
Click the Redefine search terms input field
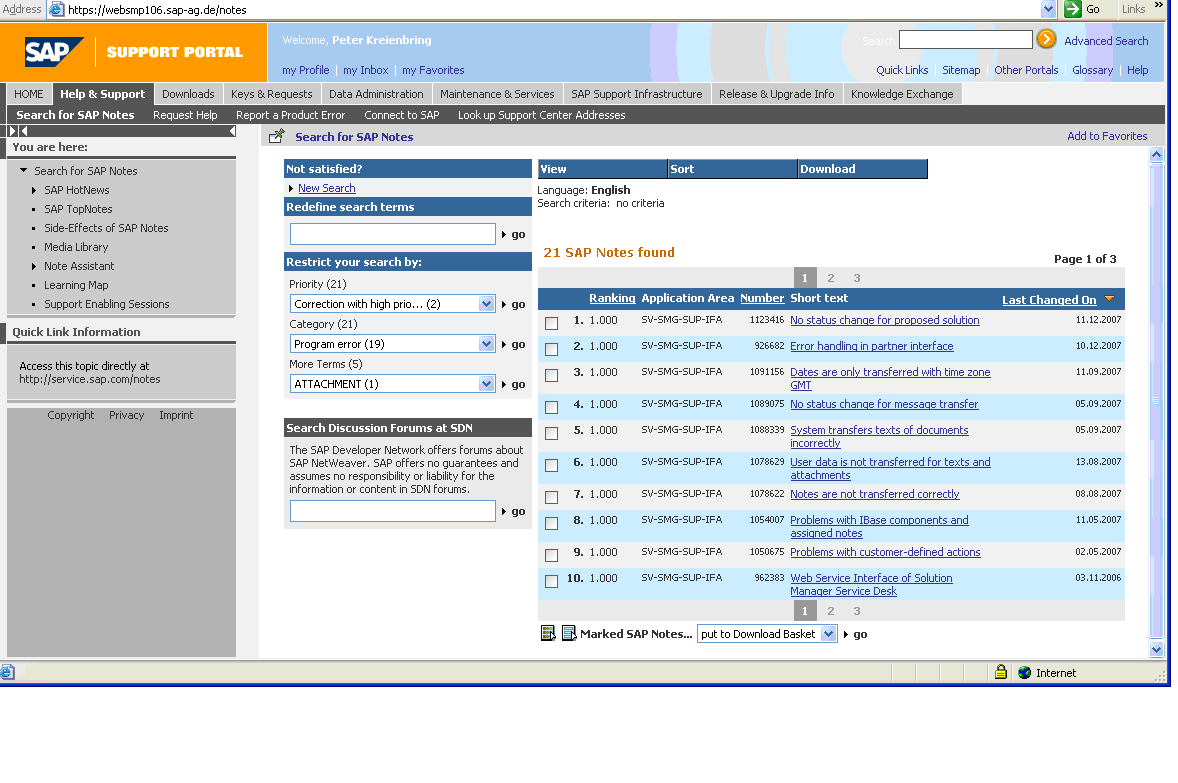(393, 234)
